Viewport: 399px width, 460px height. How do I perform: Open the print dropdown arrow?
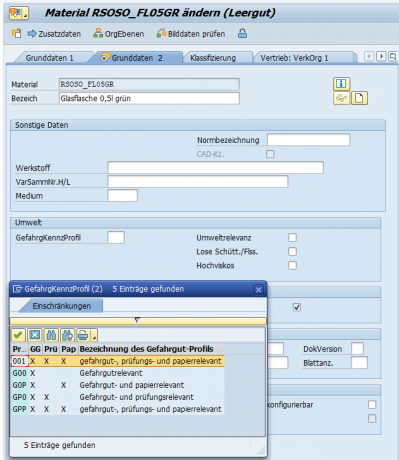94,335
